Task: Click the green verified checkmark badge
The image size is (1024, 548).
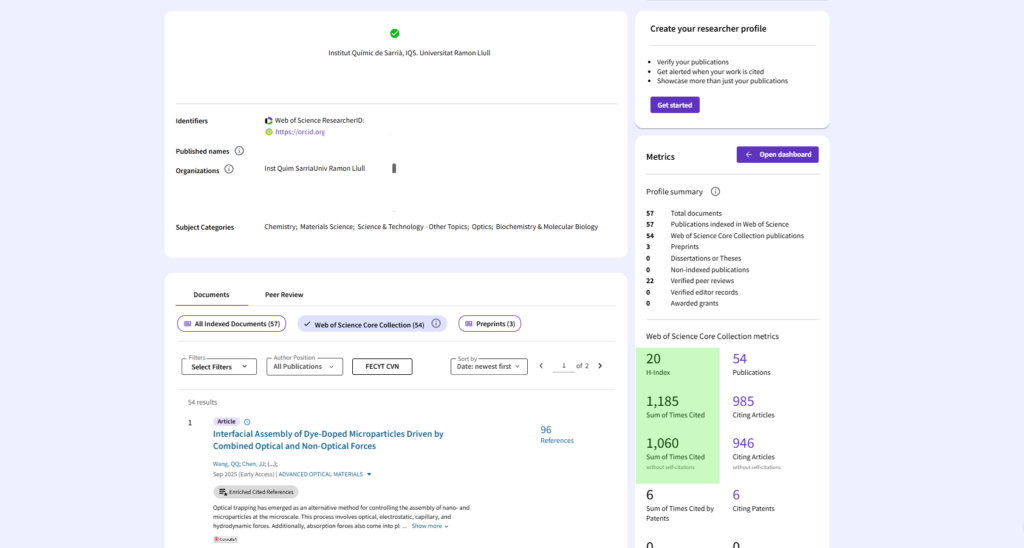Action: pos(394,33)
